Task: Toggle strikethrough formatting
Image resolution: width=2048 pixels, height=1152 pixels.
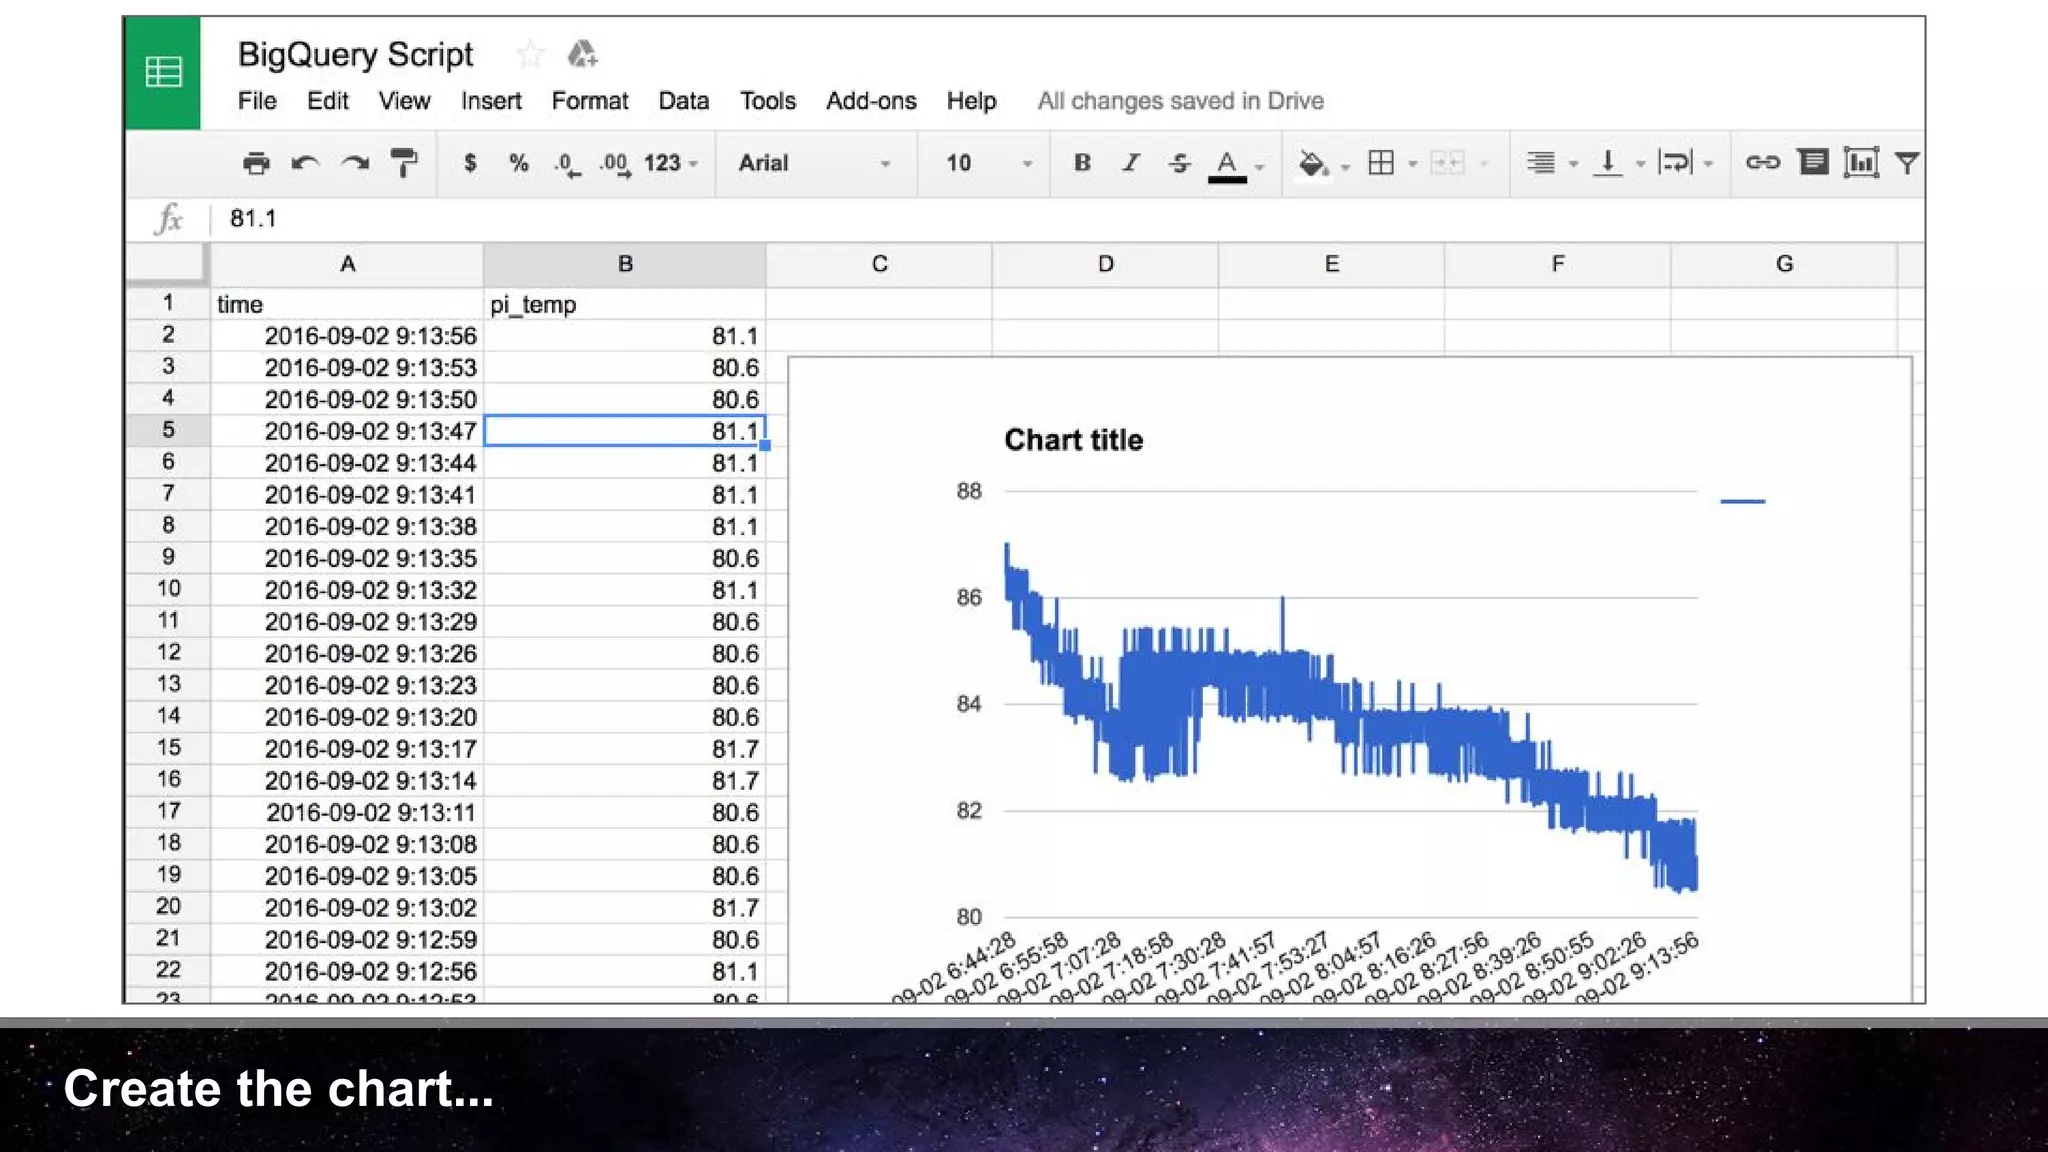Action: [1179, 163]
